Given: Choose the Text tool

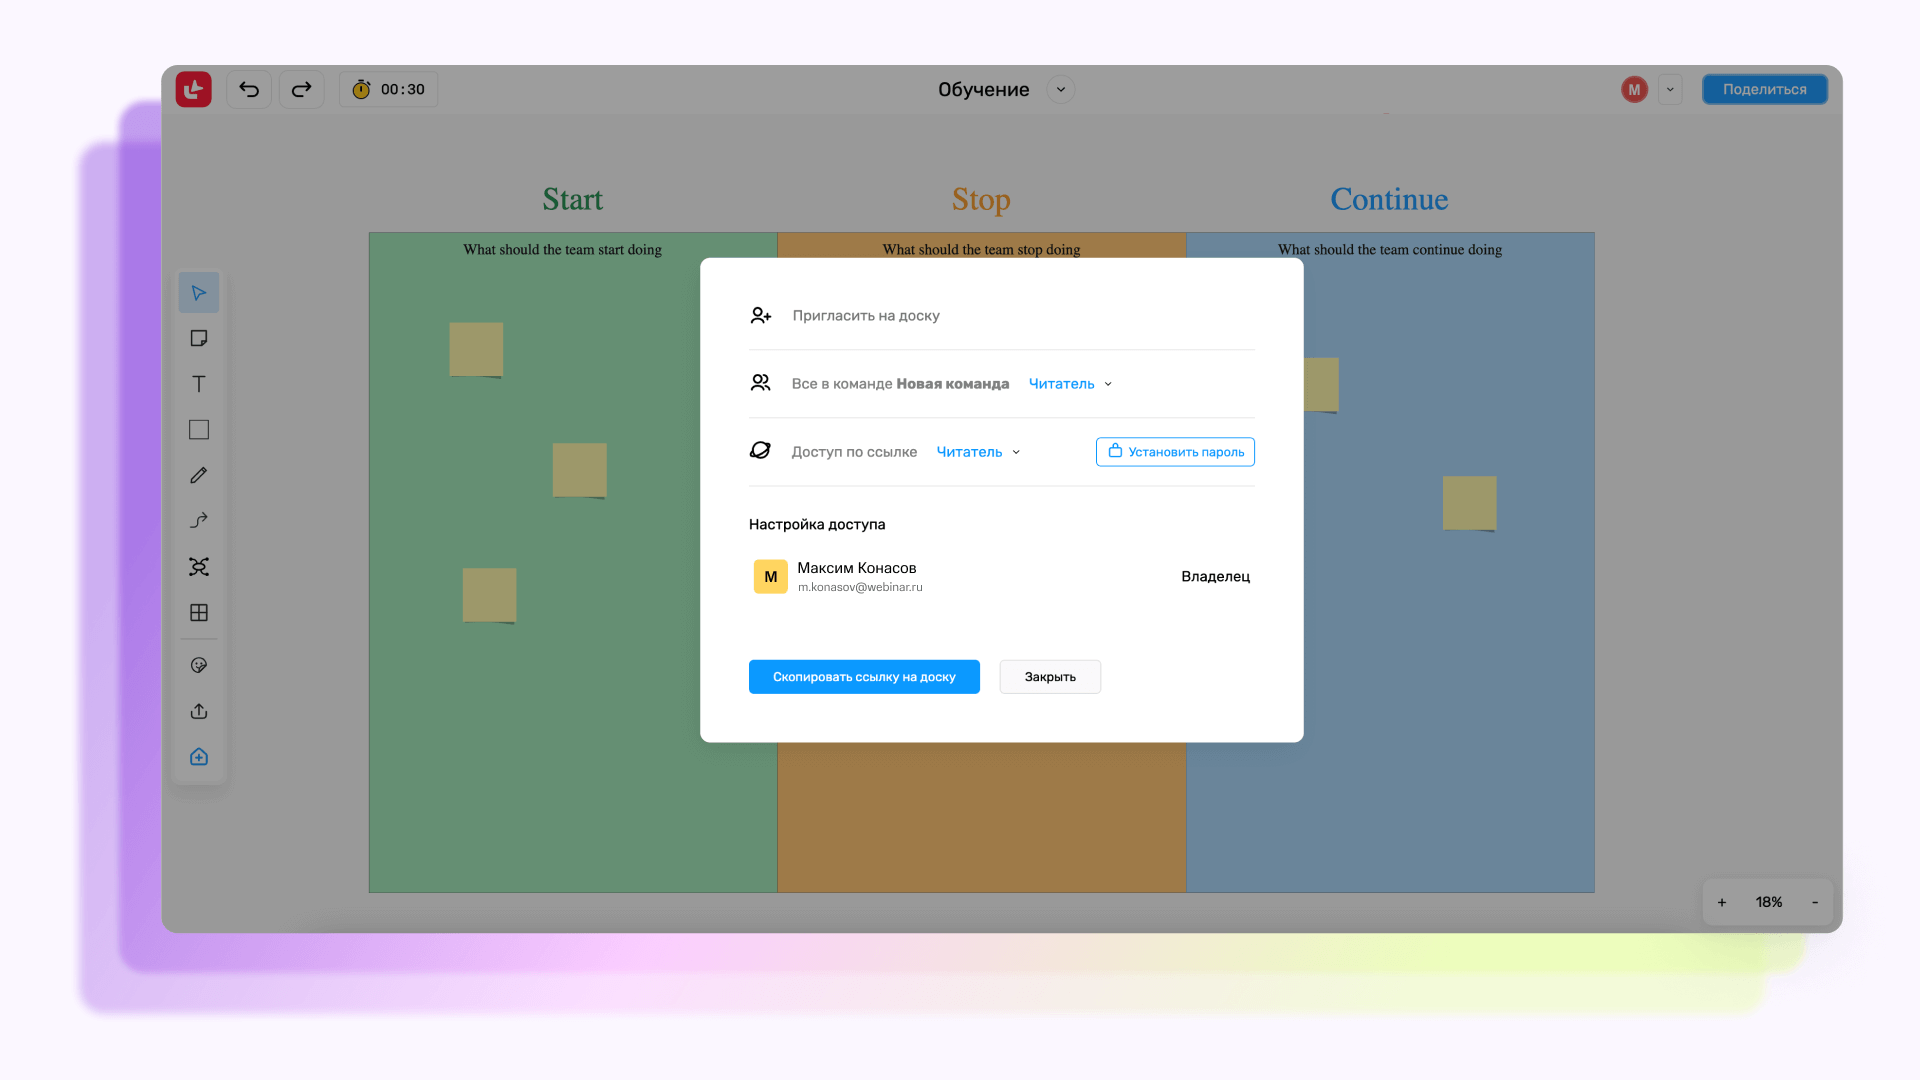Looking at the screenshot, I should click(199, 384).
